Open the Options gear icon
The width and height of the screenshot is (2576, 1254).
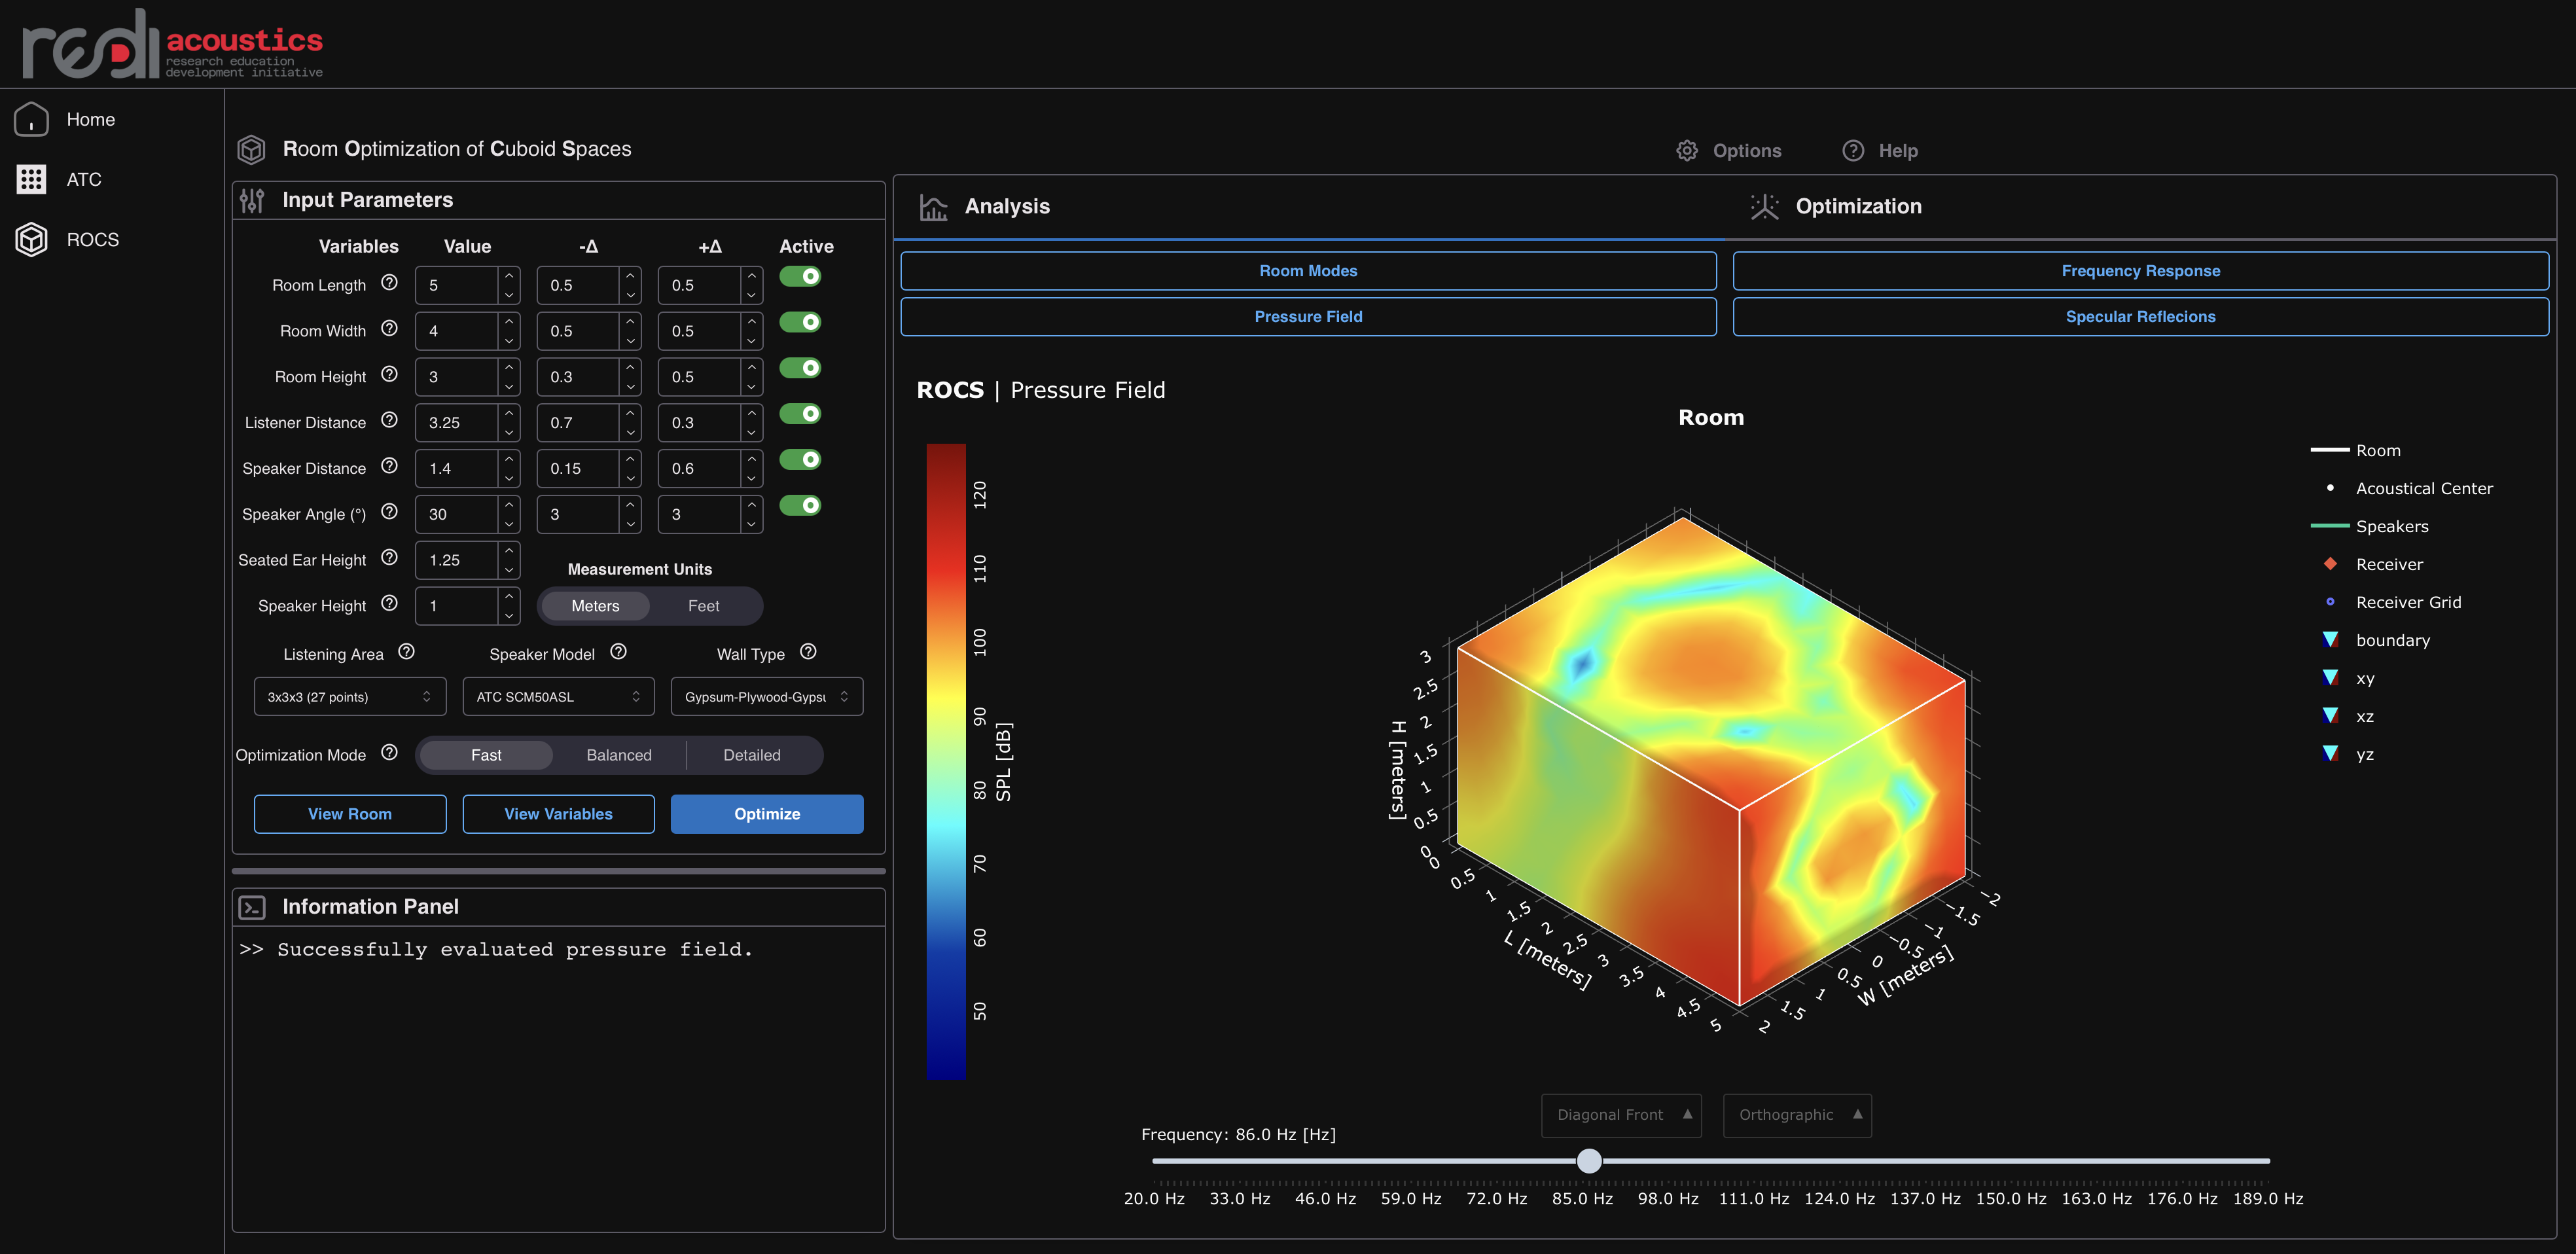pyautogui.click(x=1687, y=151)
